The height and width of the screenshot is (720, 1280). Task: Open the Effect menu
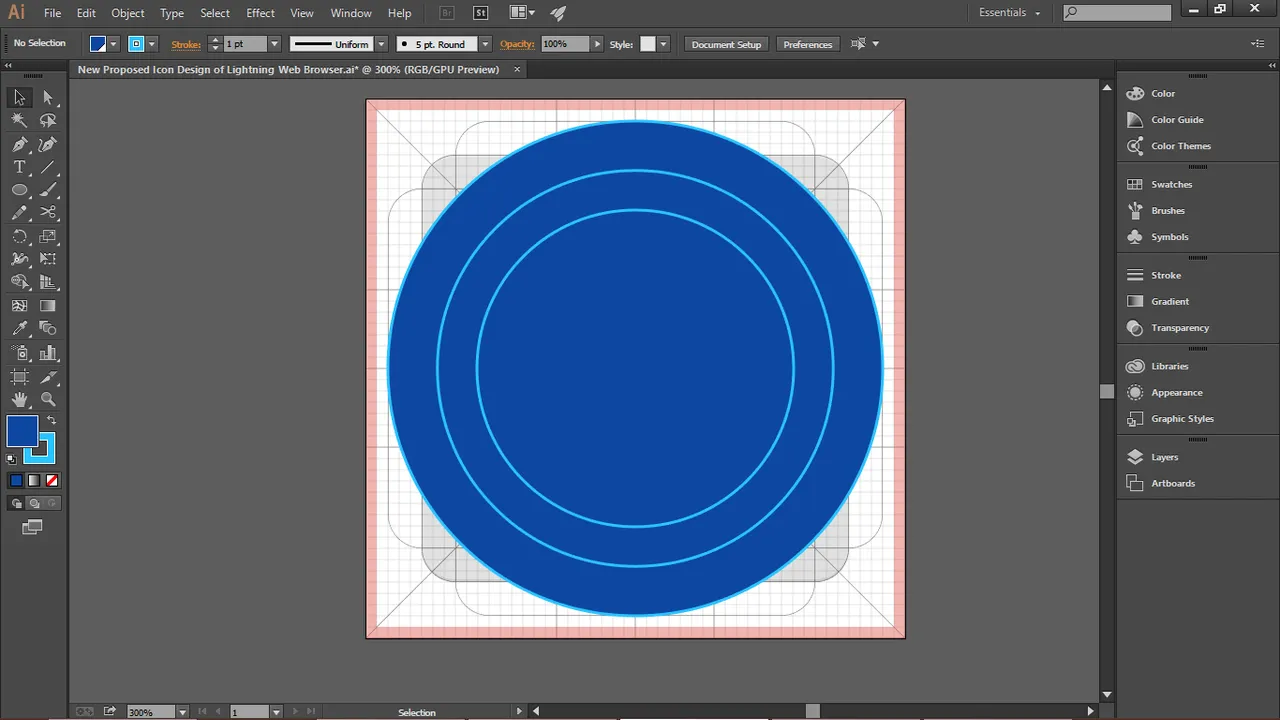tap(260, 13)
